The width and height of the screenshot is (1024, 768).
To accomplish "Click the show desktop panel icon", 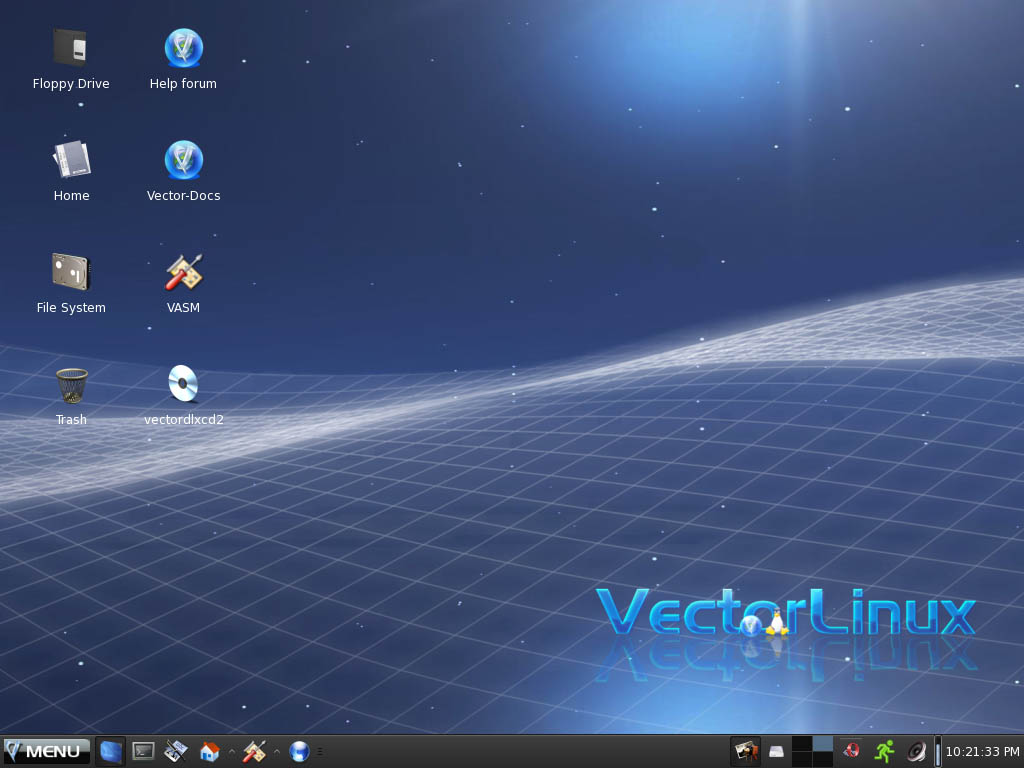I will pos(110,752).
